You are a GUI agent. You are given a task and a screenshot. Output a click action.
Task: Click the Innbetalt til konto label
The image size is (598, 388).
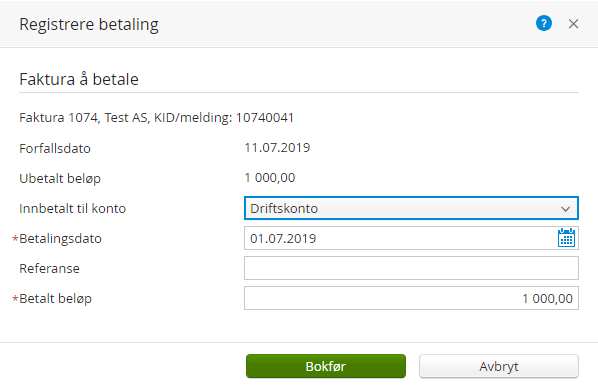72,209
